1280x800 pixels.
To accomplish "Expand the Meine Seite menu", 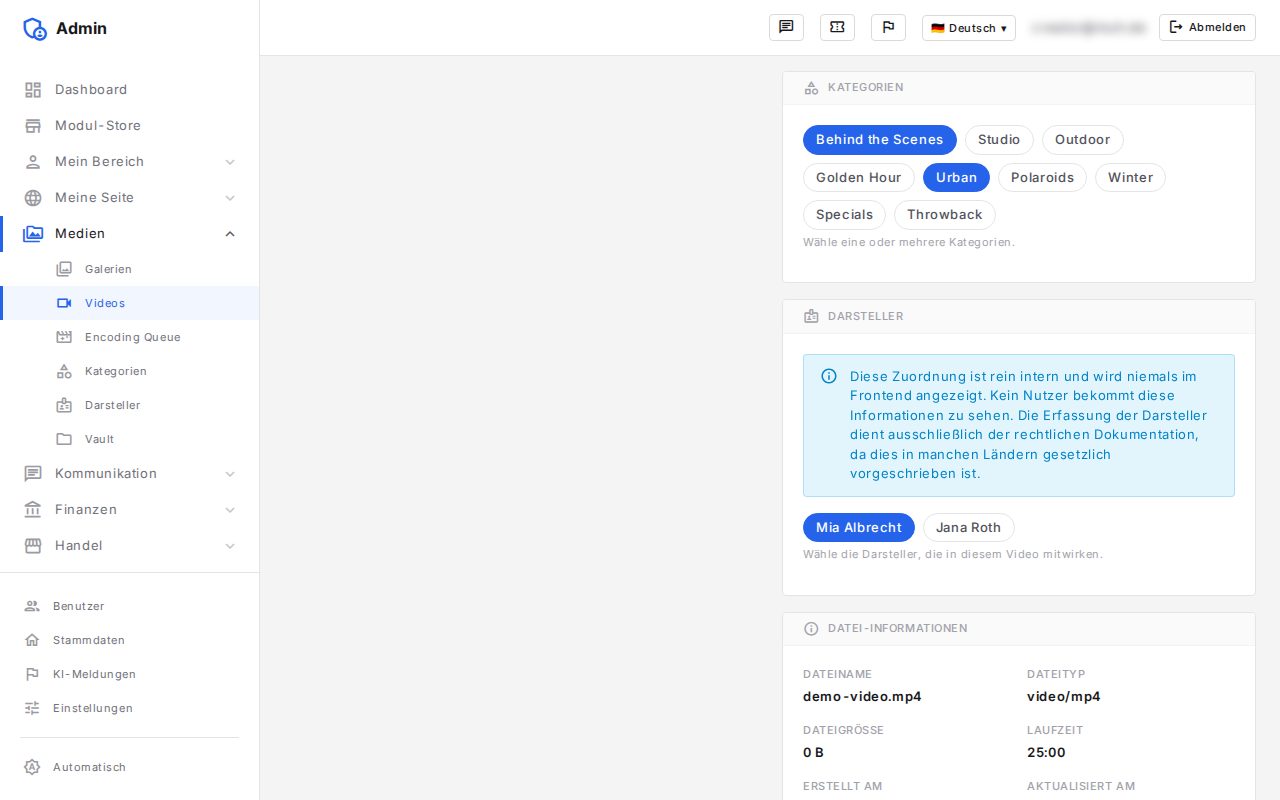I will point(130,198).
